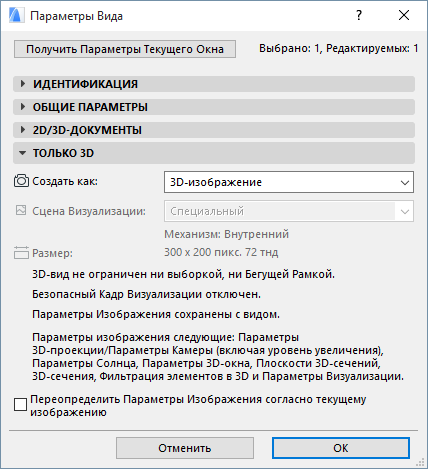Click the scene icon beside Сцена Визуализации
This screenshot has height=469, width=428.
[21, 210]
